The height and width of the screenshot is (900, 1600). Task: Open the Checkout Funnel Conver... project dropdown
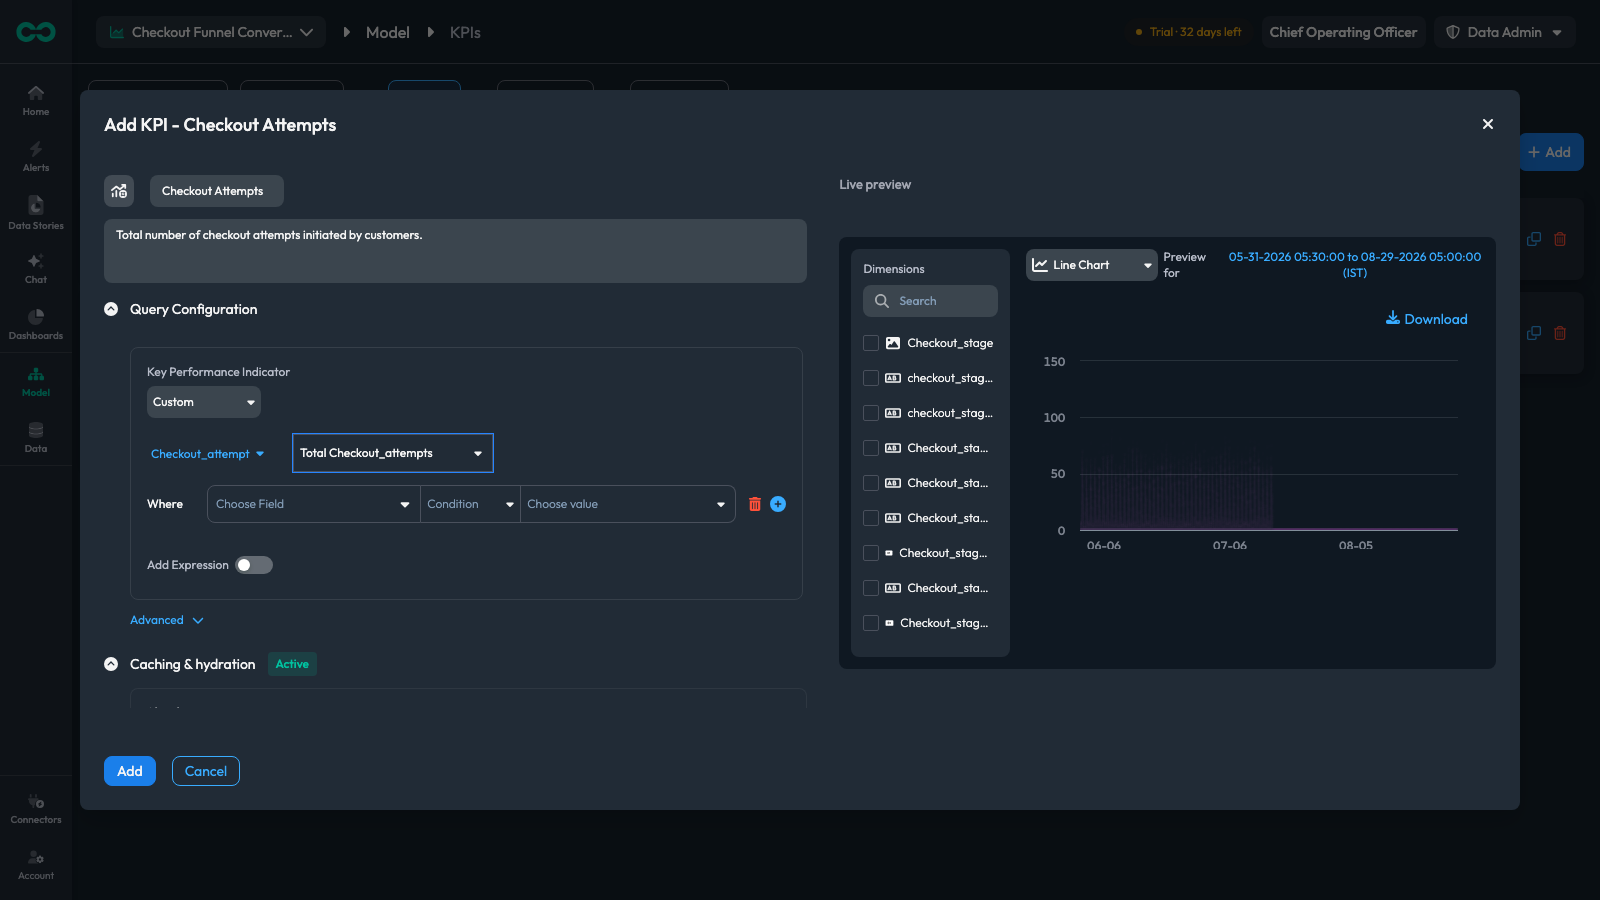click(x=211, y=32)
